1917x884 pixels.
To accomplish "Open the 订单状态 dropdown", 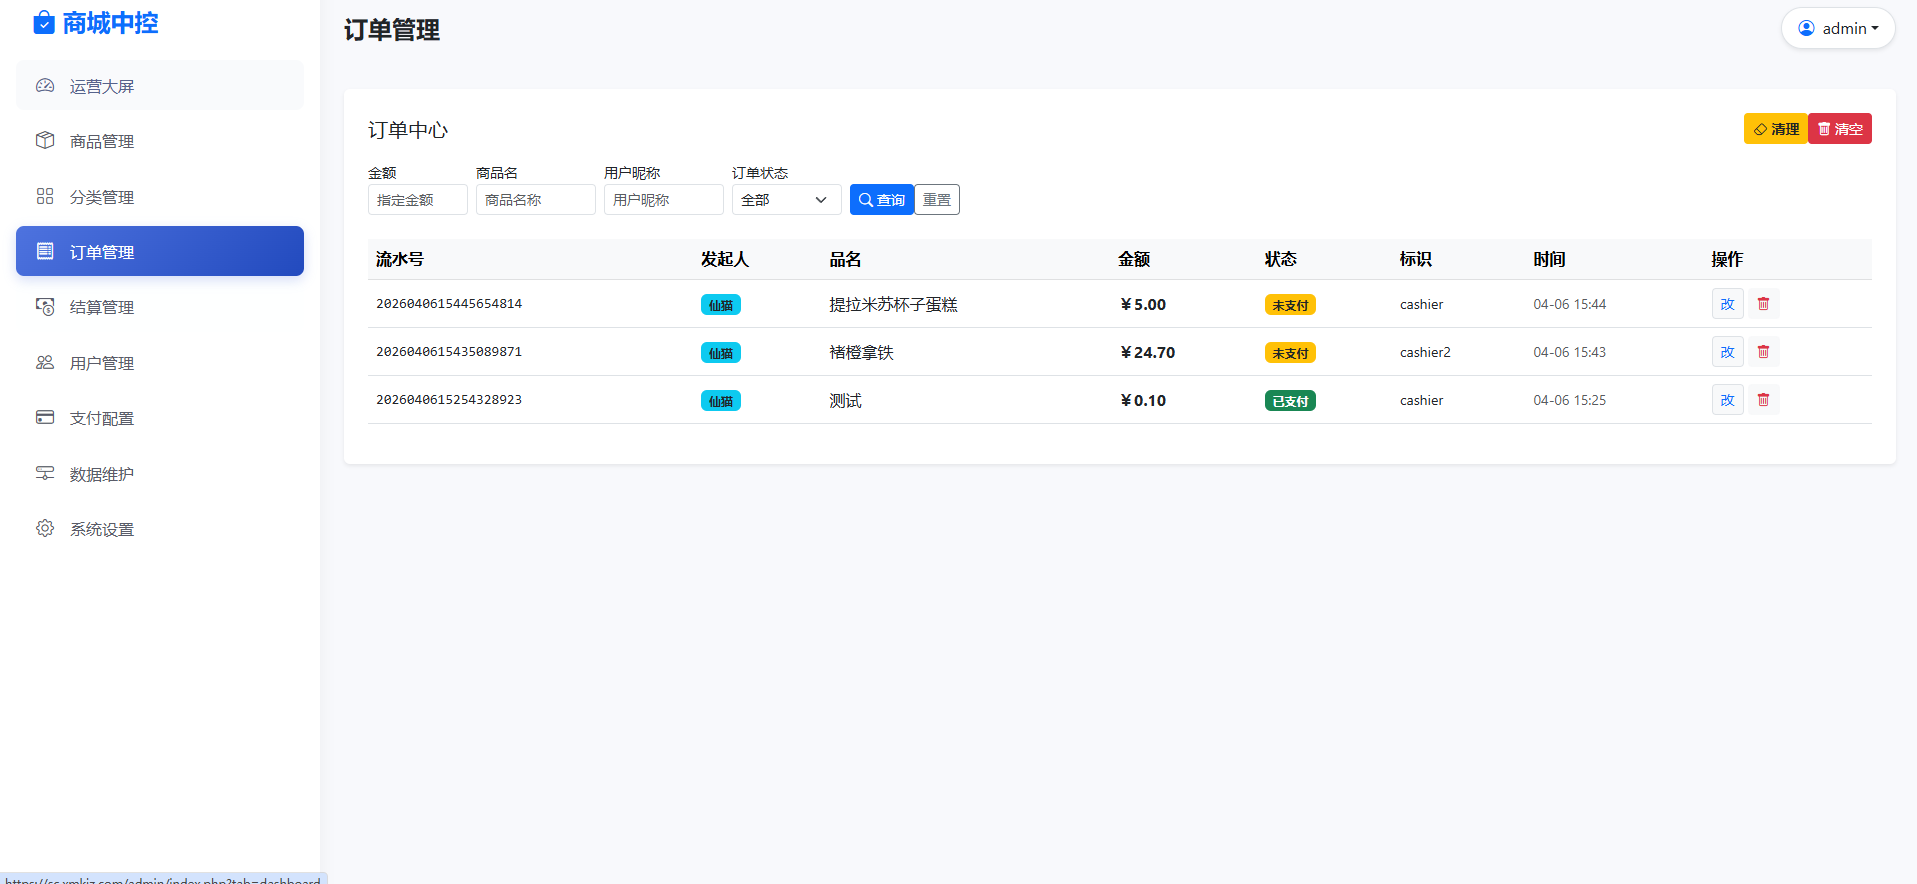I will click(785, 200).
